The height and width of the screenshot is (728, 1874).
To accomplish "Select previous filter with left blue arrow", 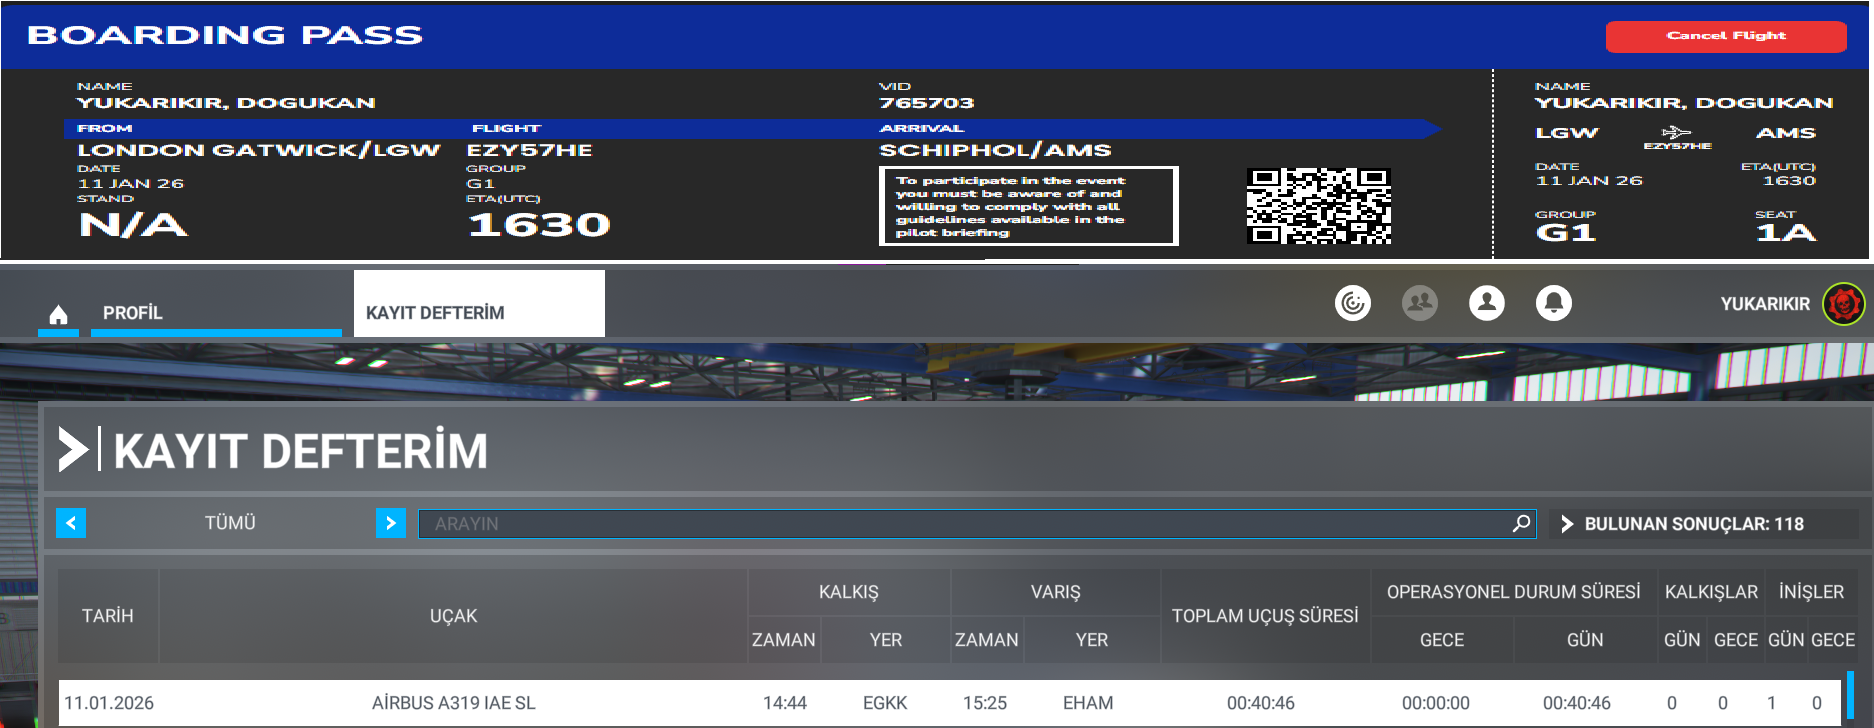I will 71,523.
